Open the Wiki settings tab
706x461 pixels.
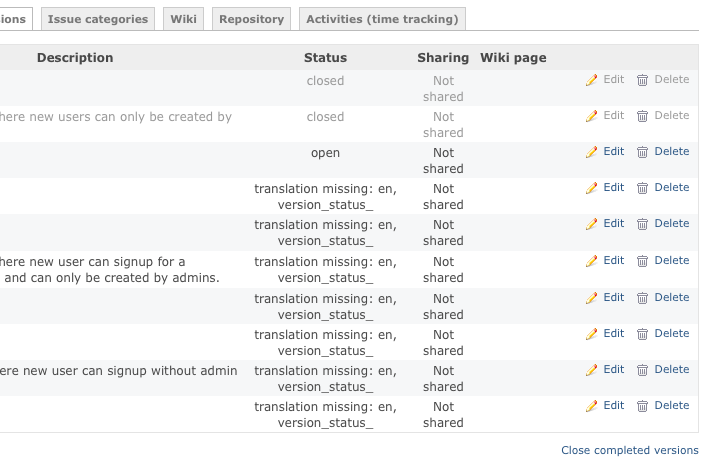pos(183,19)
